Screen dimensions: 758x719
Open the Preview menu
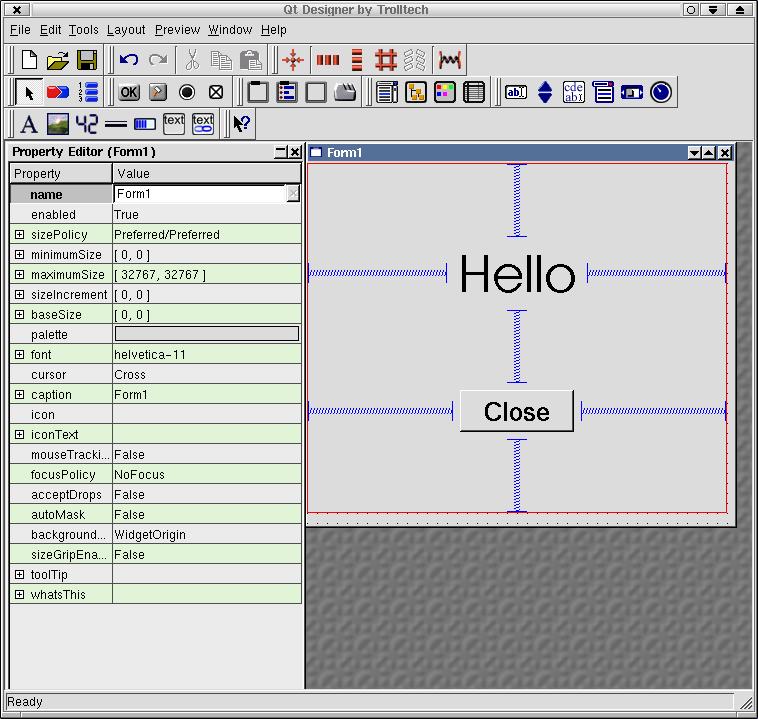tap(177, 30)
